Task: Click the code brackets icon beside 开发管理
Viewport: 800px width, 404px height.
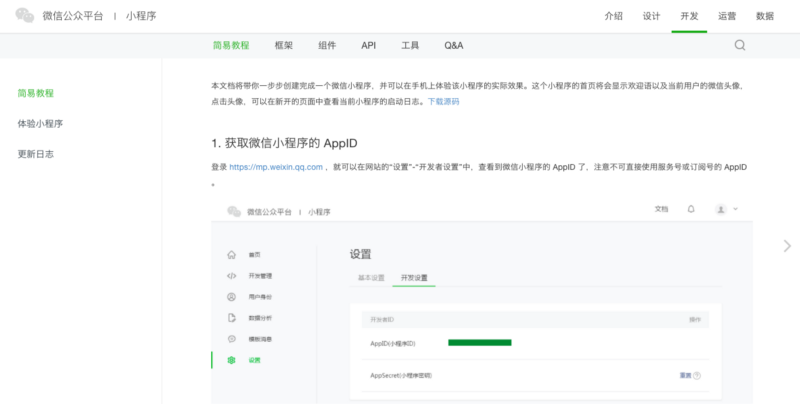Action: (232, 276)
